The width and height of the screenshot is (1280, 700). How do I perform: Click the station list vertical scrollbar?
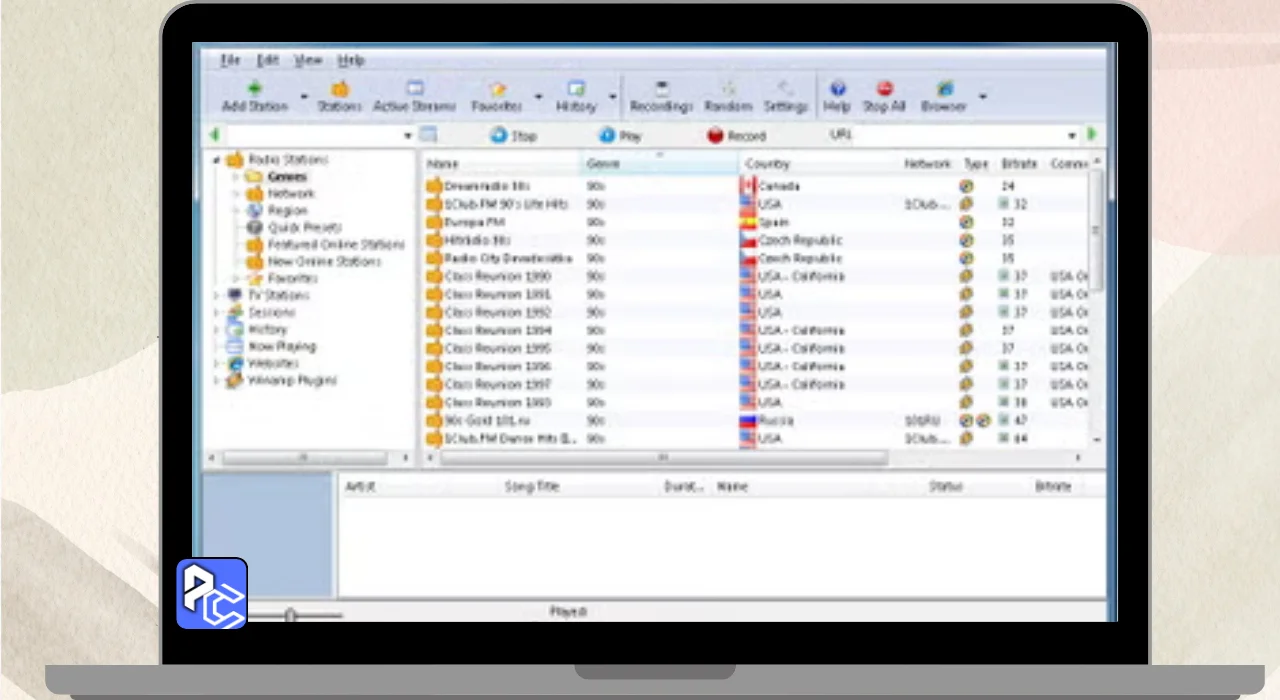pyautogui.click(x=1096, y=230)
